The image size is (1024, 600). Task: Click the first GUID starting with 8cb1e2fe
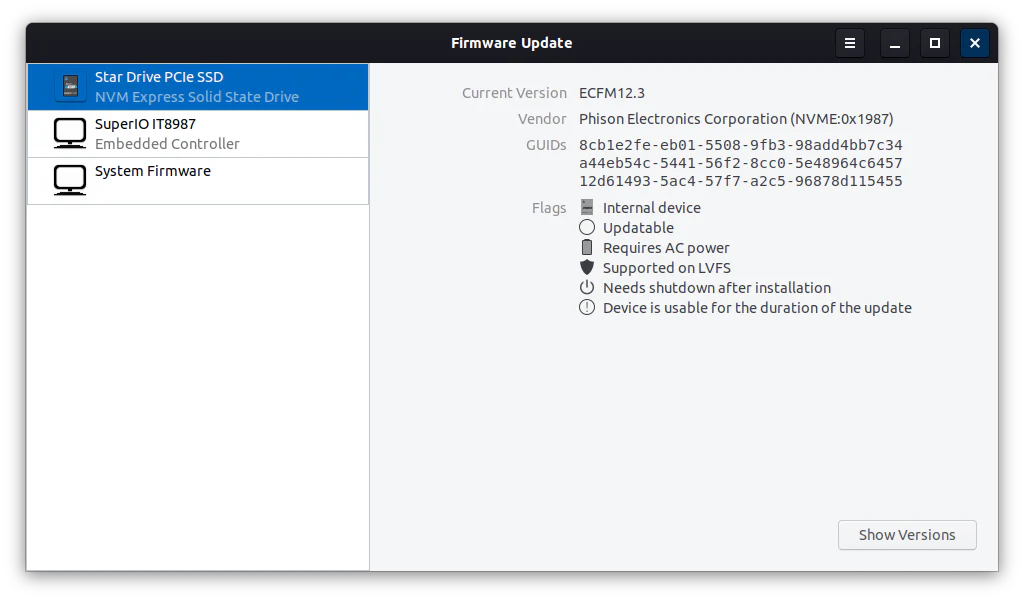click(x=740, y=145)
